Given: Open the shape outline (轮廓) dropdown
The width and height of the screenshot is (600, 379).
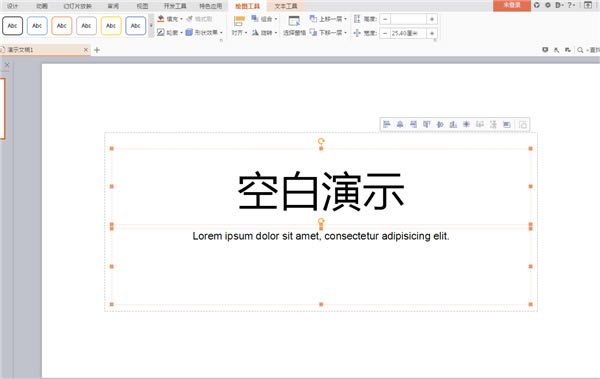Looking at the screenshot, I should tap(170, 33).
